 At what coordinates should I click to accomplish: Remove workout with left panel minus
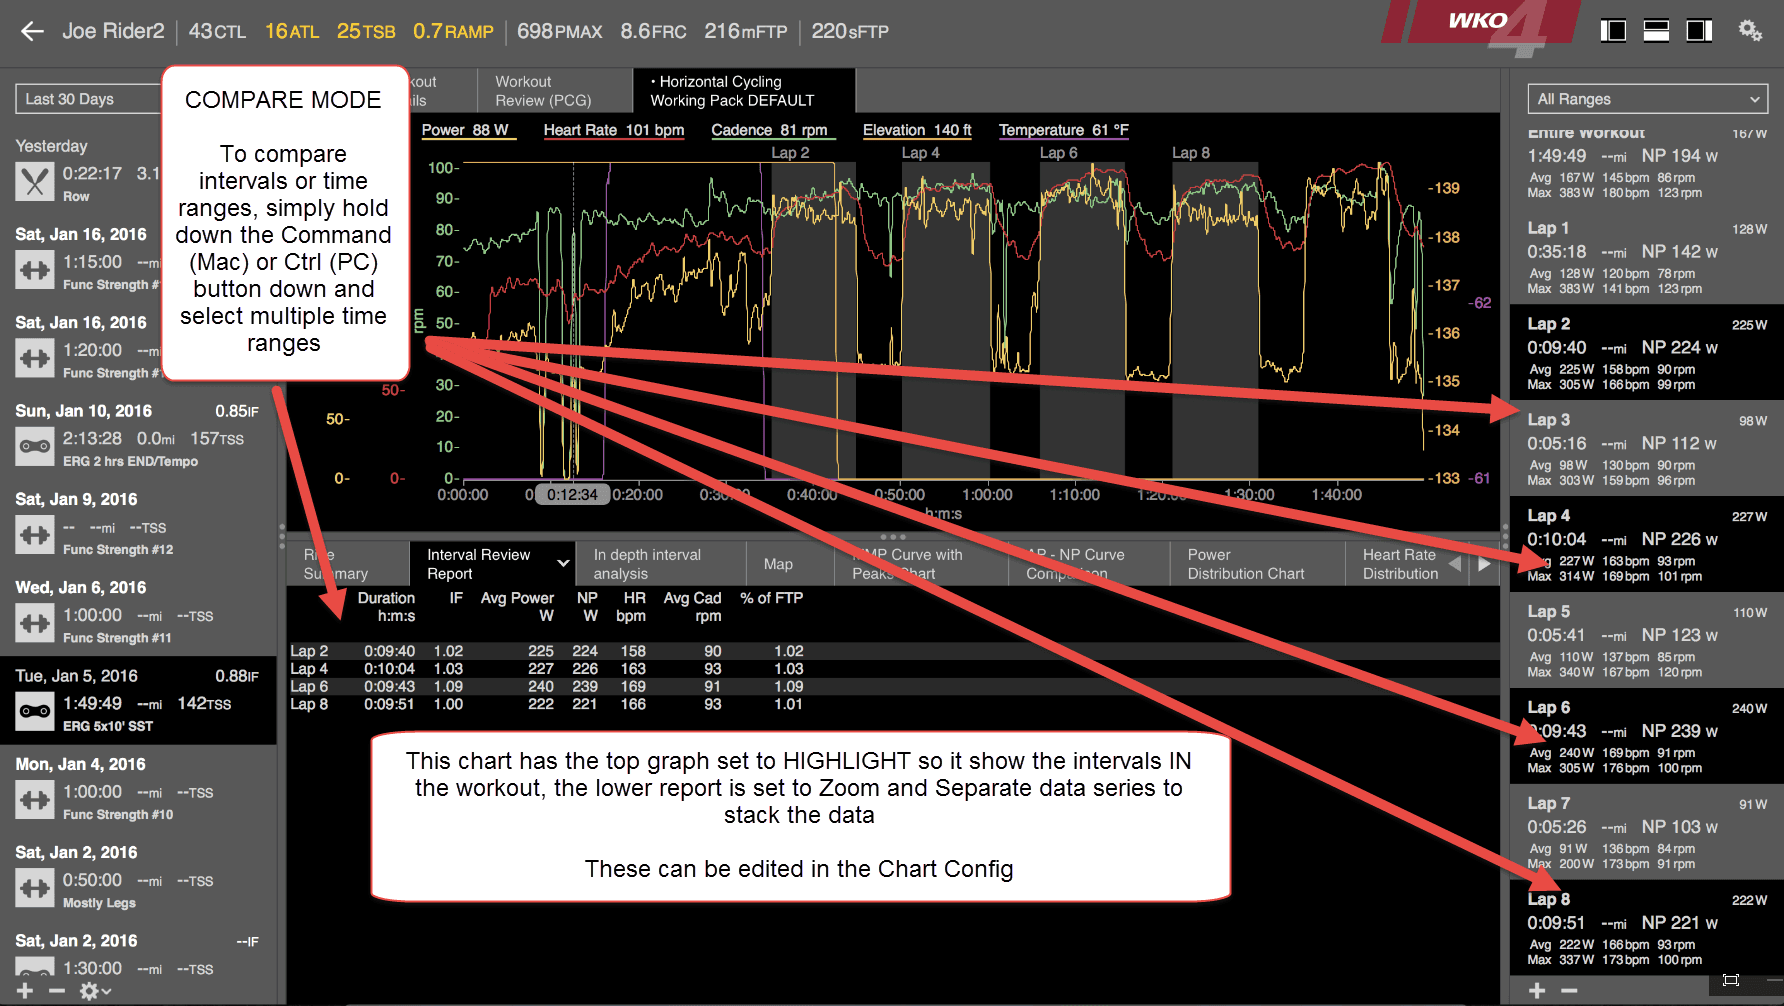click(x=57, y=991)
